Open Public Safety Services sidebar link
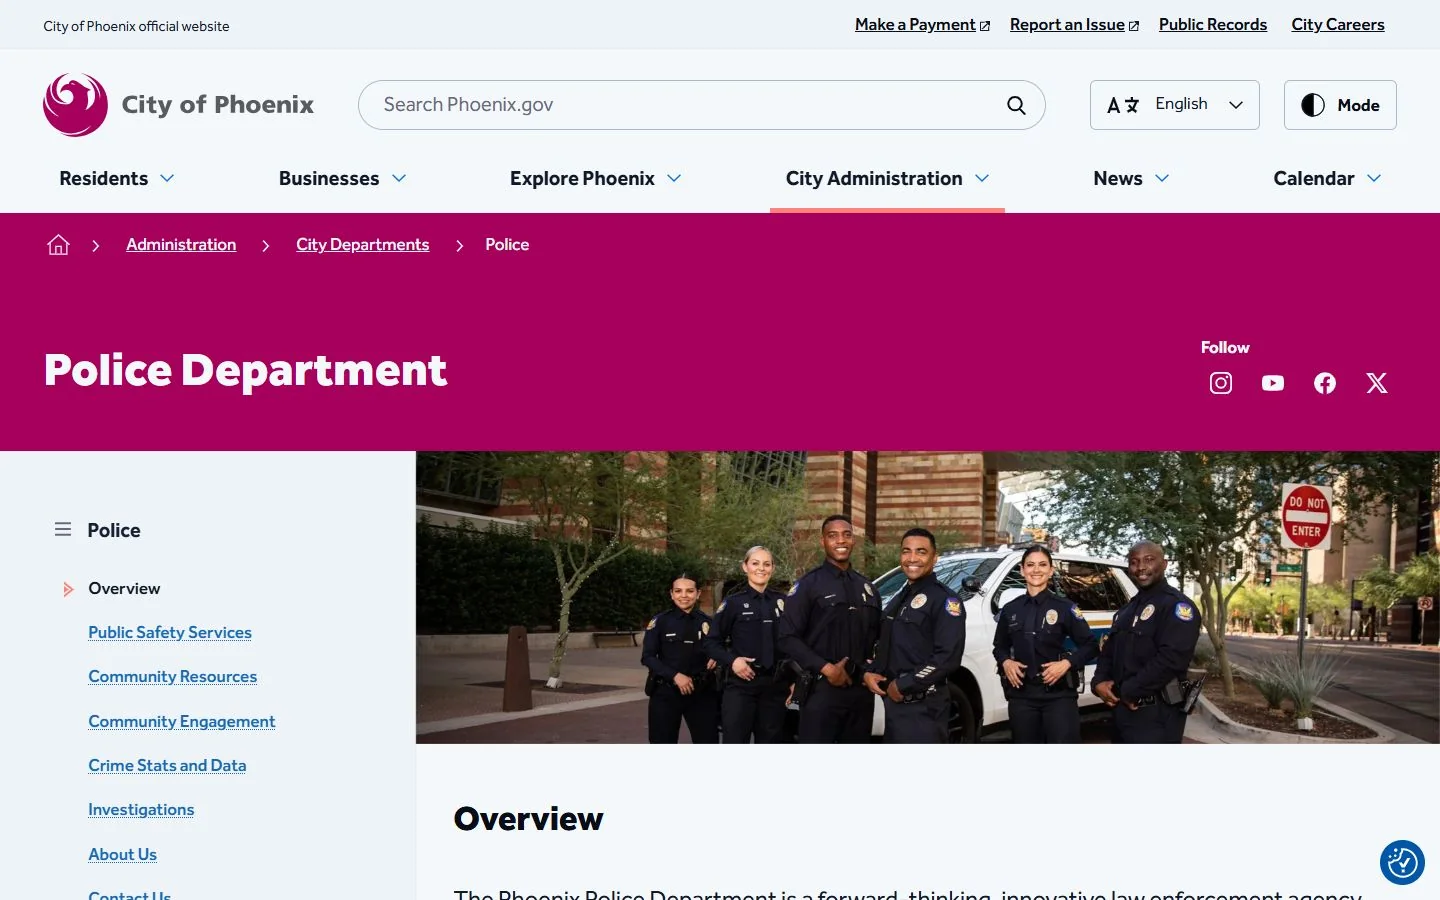This screenshot has height=900, width=1440. pos(170,633)
